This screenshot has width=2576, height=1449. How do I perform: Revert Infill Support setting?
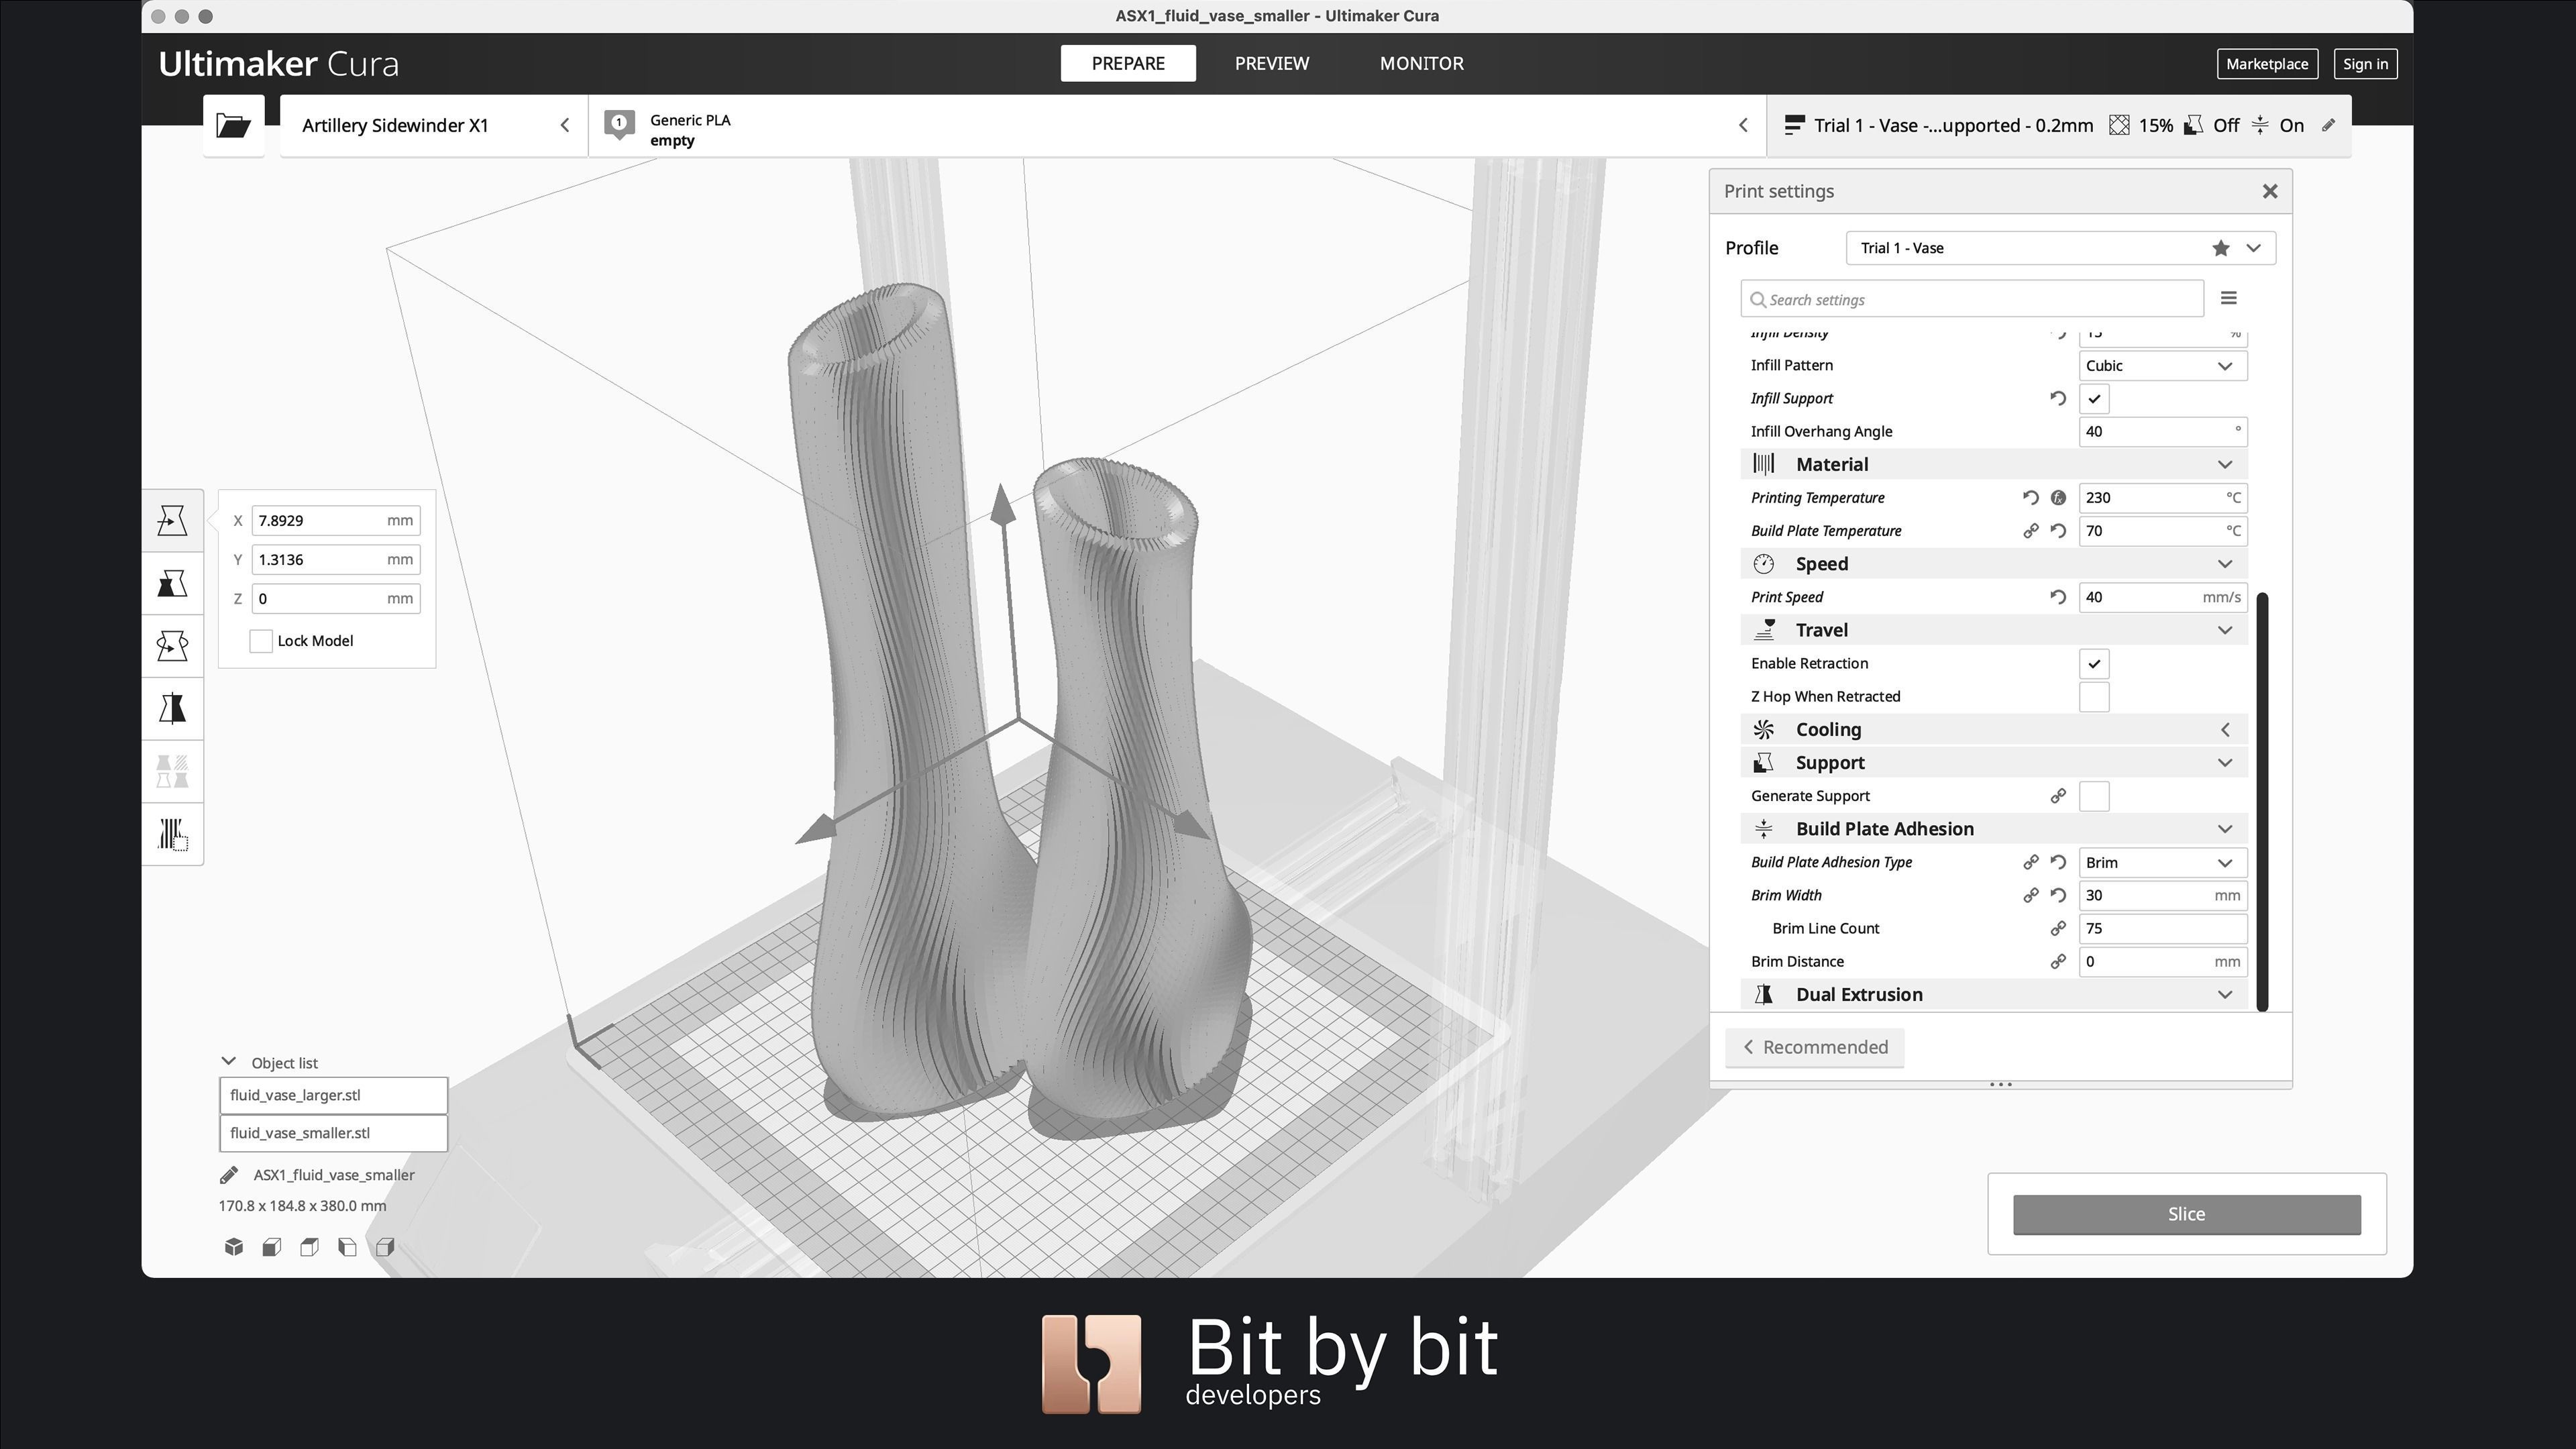tap(2058, 398)
